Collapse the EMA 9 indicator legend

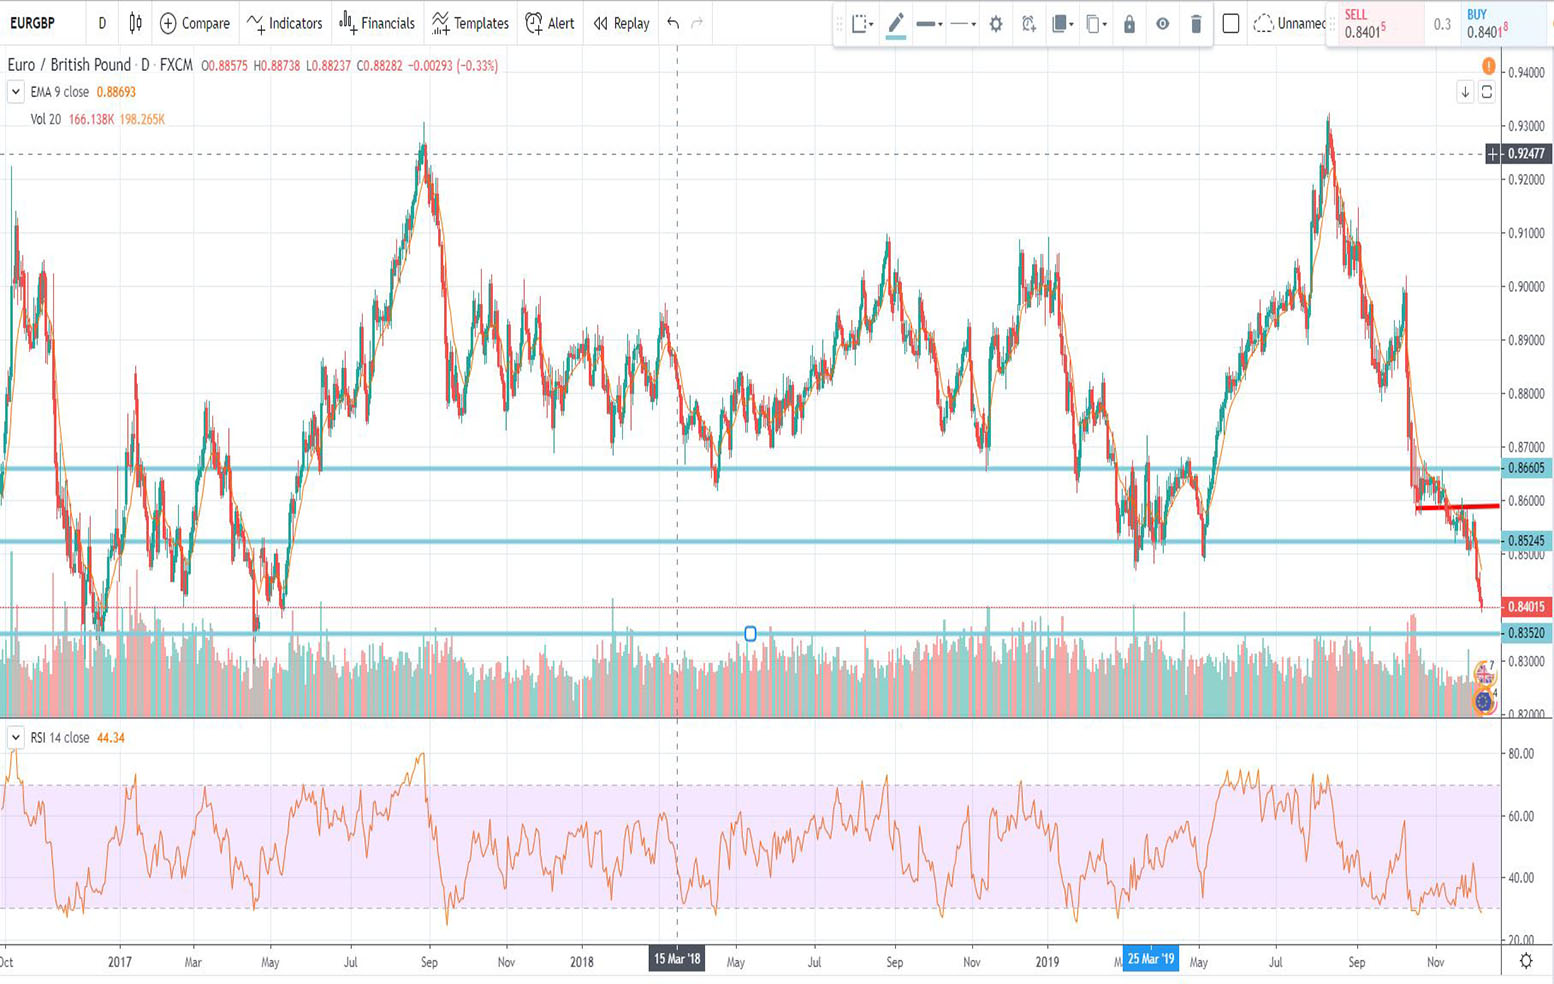(x=15, y=92)
